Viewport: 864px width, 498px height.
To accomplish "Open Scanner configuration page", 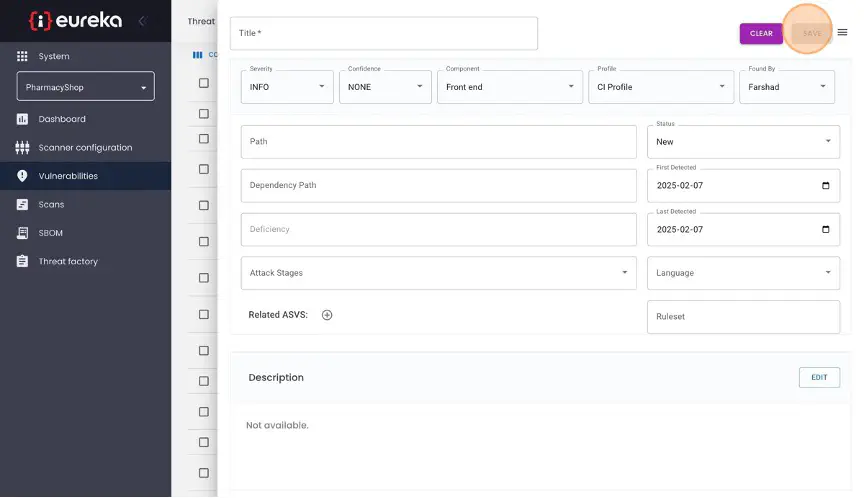I will click(x=85, y=148).
